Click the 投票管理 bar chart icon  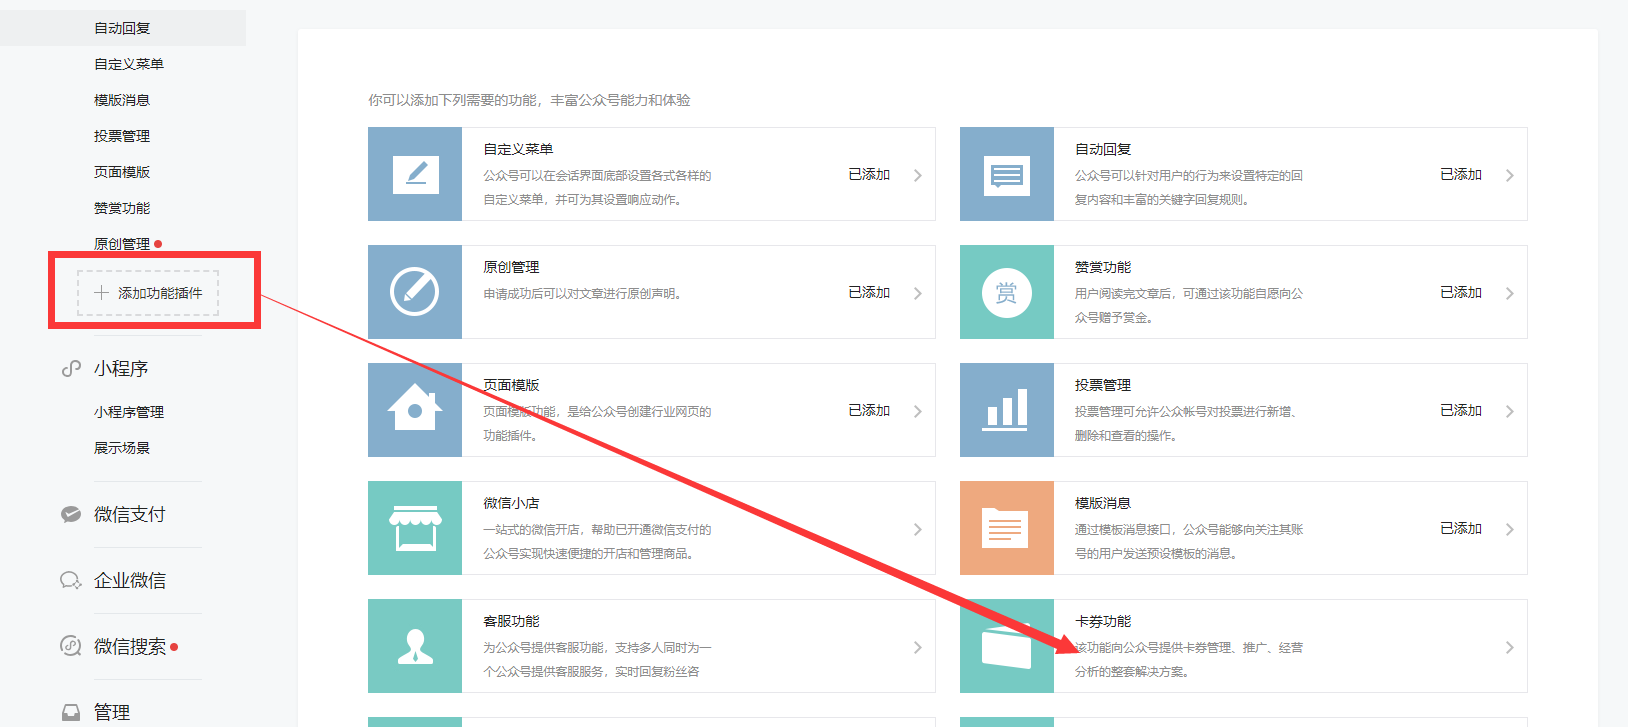(x=1006, y=410)
